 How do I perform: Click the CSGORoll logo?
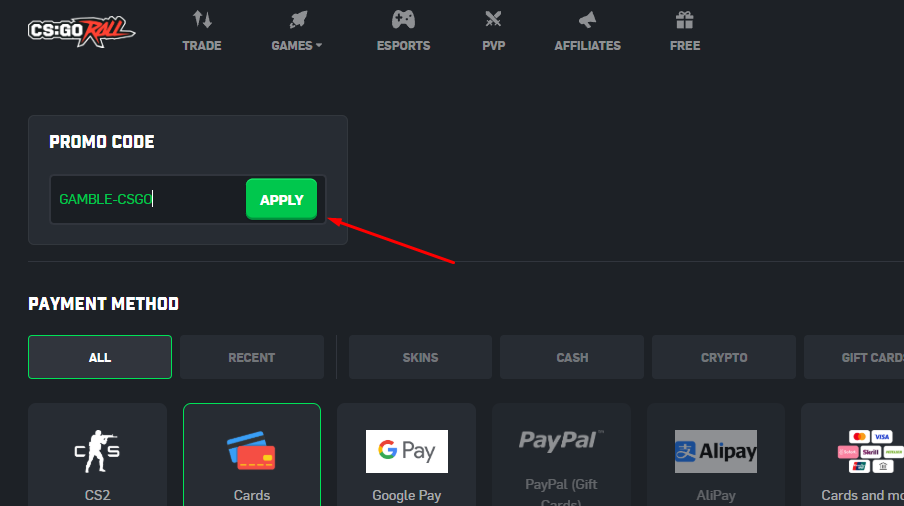coord(81,32)
